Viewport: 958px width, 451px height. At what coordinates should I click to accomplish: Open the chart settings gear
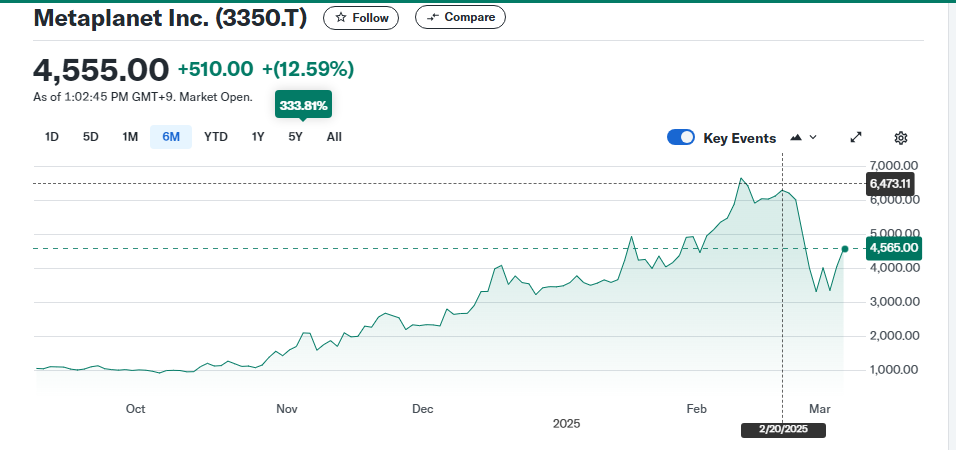[900, 138]
